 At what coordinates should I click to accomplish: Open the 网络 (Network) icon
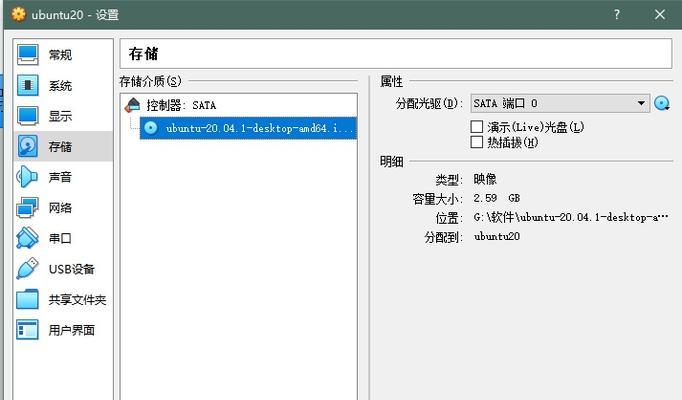pos(28,207)
